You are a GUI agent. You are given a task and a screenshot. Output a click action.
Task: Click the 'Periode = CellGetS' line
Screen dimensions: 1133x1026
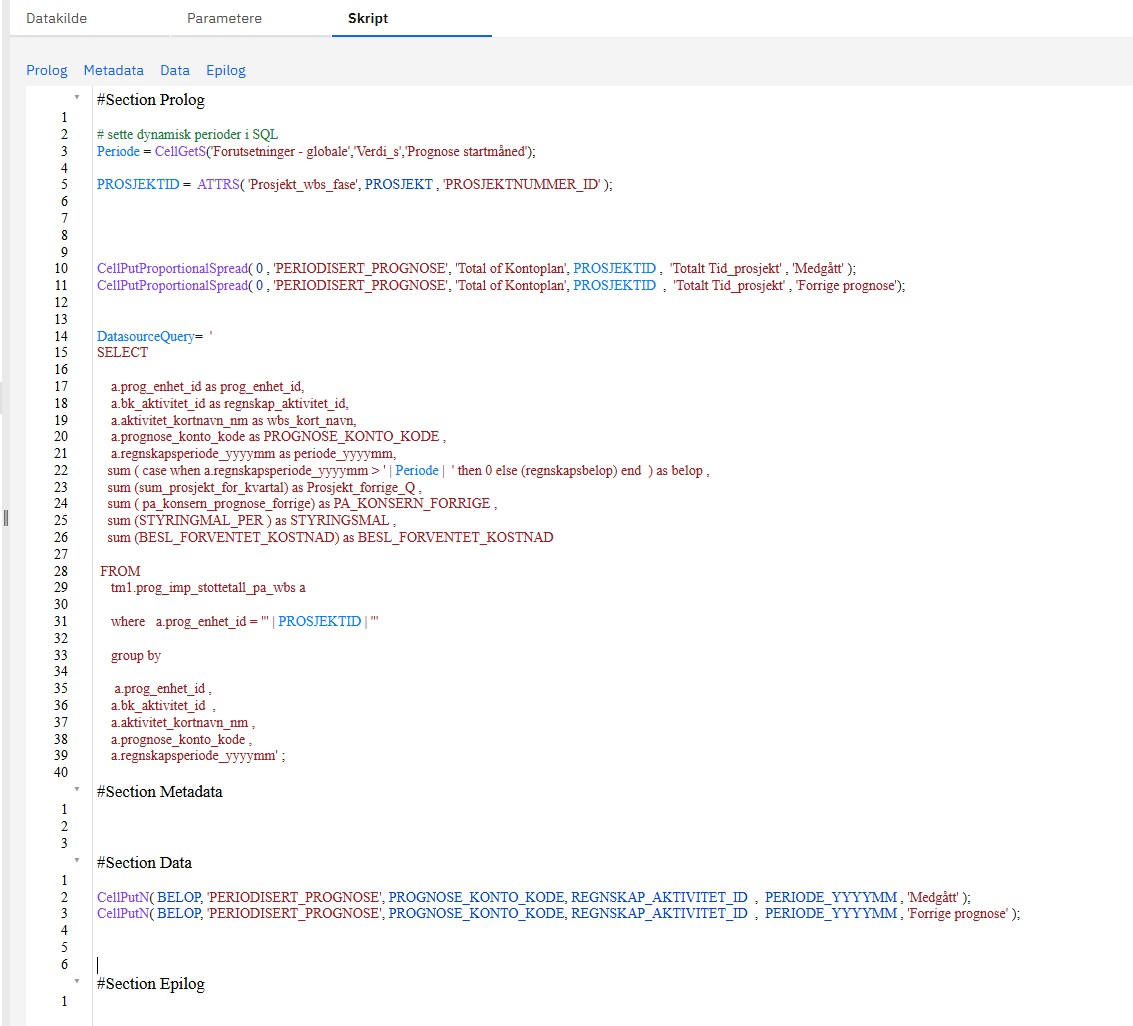(x=316, y=151)
